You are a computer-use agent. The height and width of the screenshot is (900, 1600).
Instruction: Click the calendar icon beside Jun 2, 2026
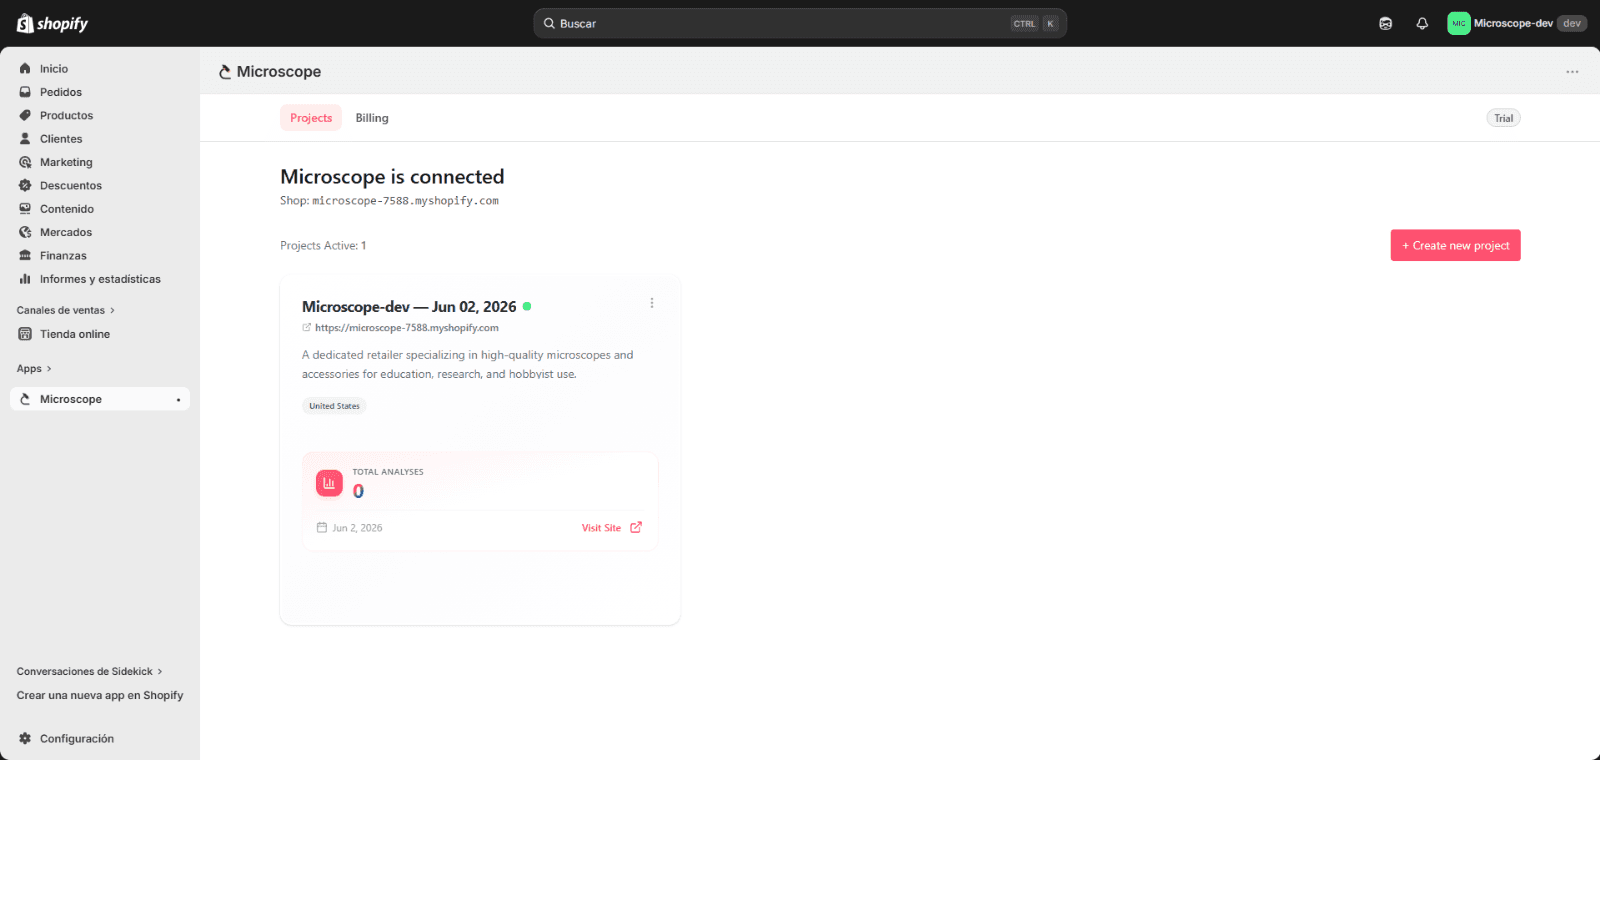pyautogui.click(x=322, y=527)
